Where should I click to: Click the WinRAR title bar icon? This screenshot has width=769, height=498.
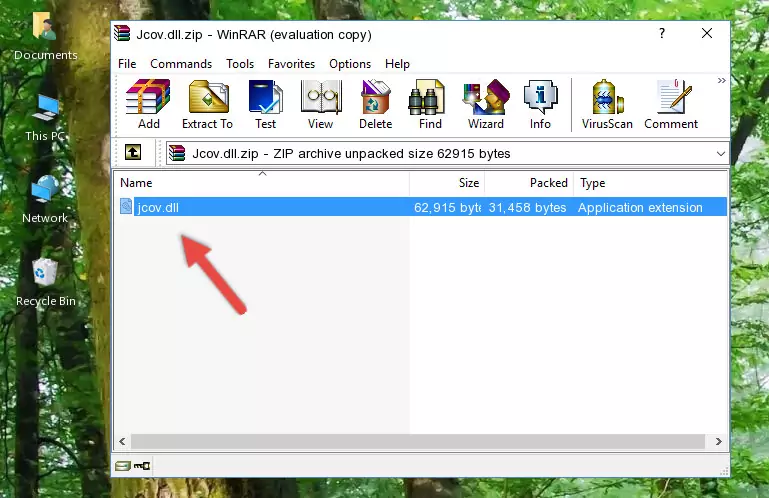(x=122, y=33)
